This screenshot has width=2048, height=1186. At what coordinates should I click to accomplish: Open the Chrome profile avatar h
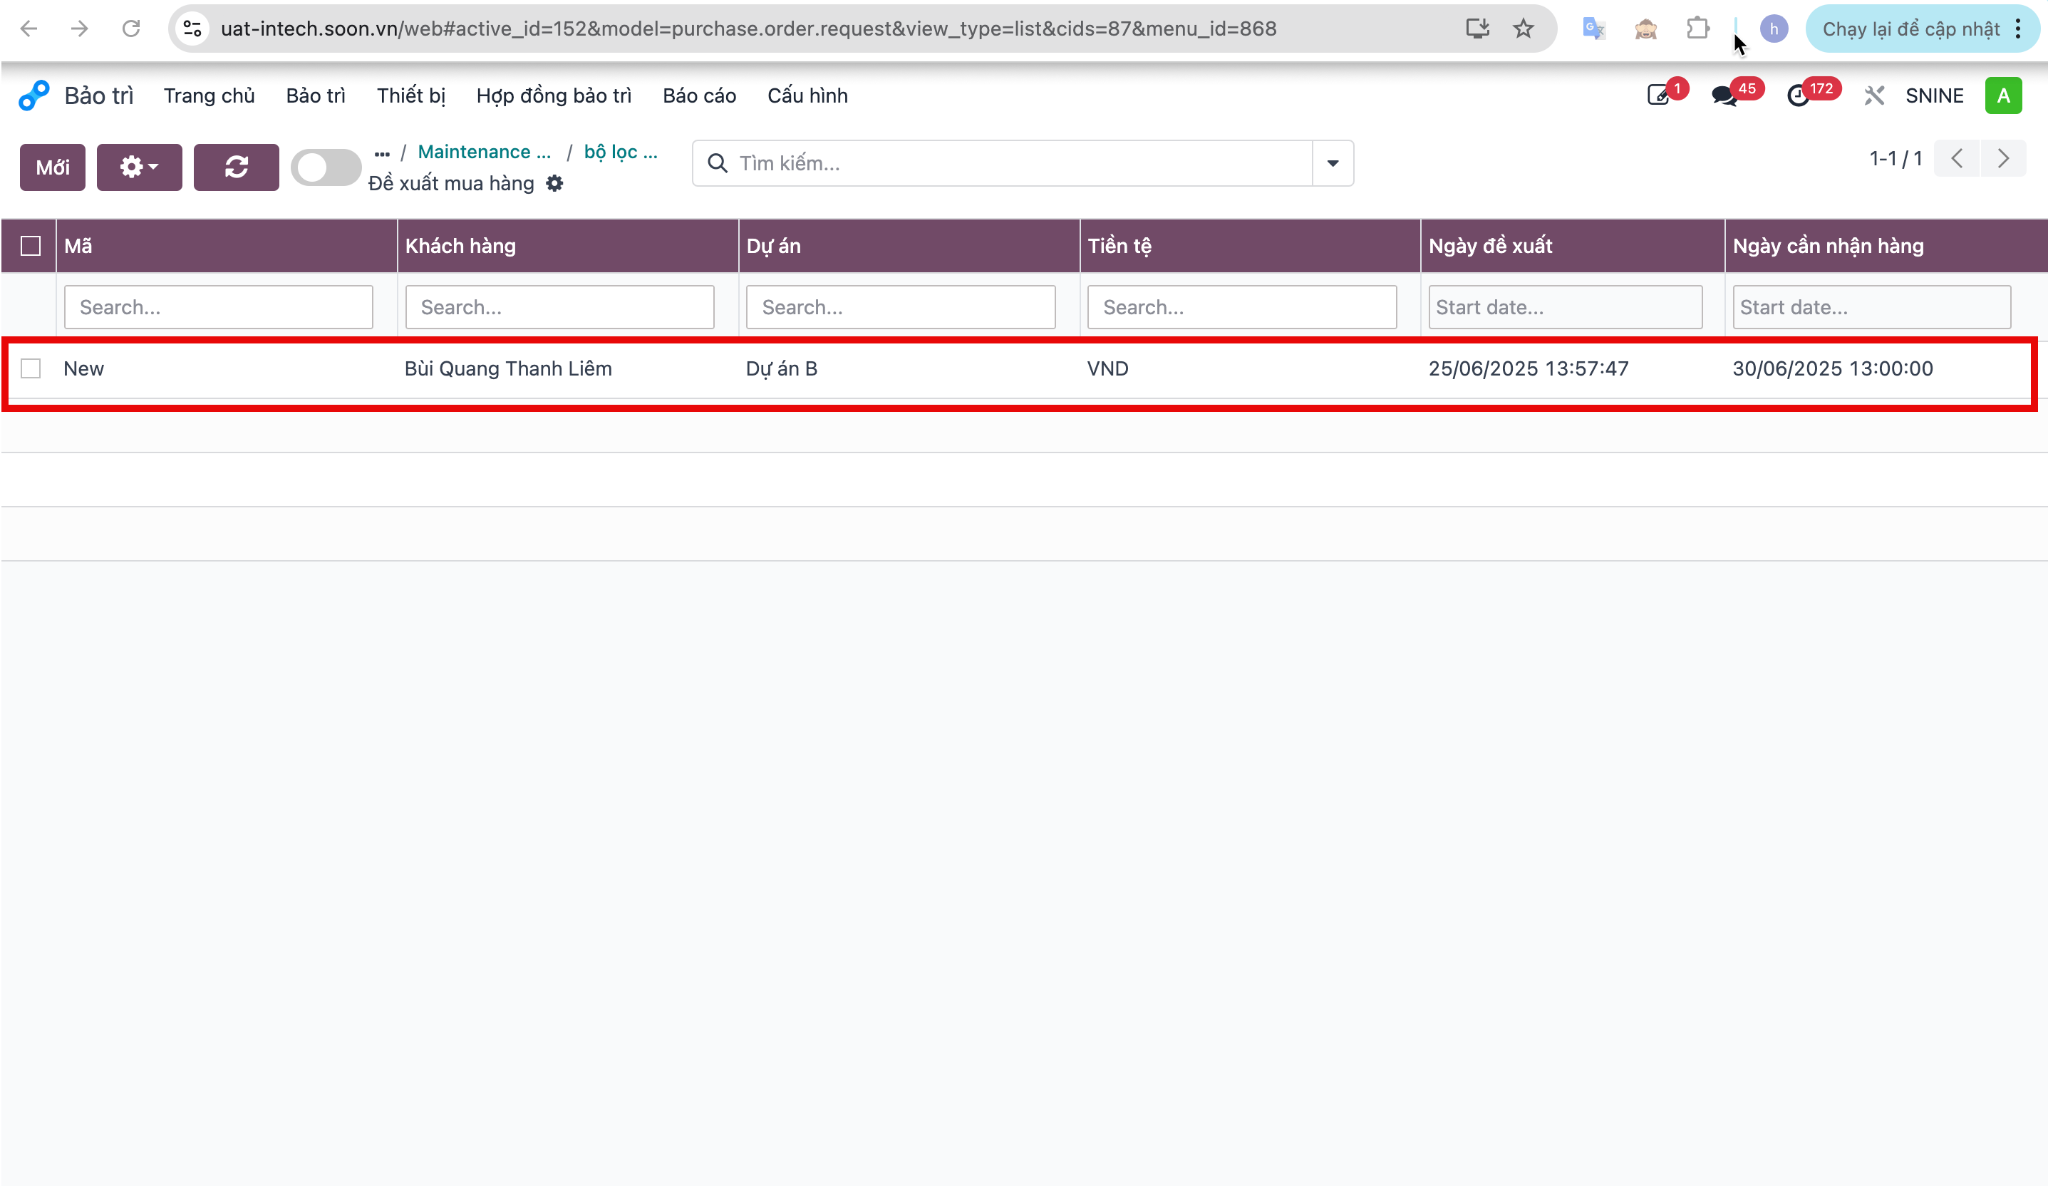[1774, 29]
